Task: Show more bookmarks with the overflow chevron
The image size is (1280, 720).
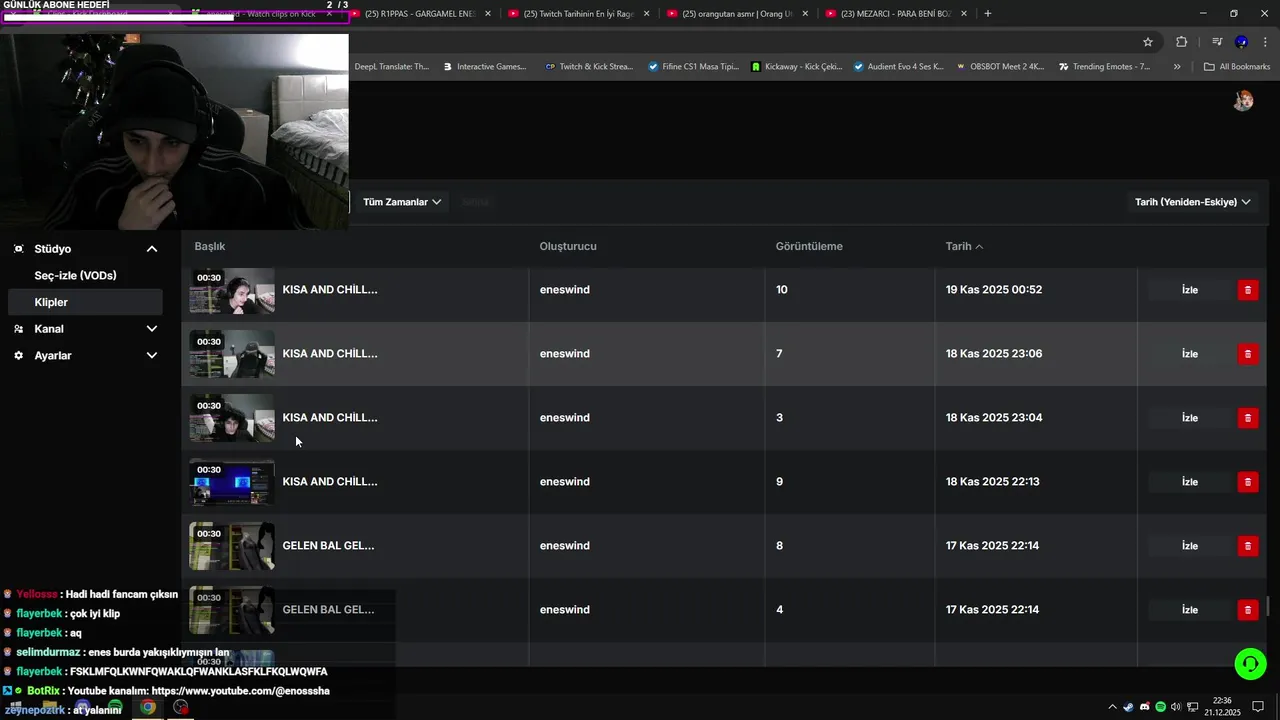Action: click(1177, 67)
